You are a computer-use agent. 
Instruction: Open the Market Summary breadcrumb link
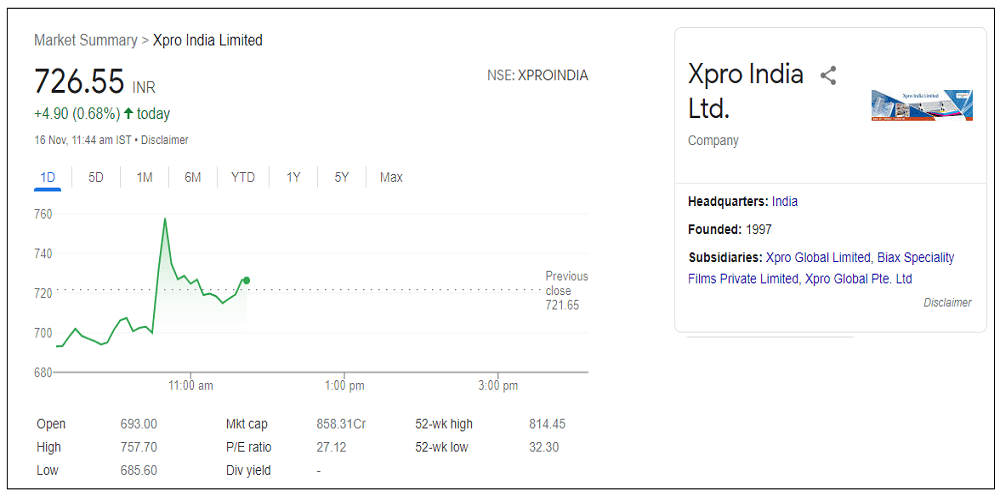click(x=85, y=40)
